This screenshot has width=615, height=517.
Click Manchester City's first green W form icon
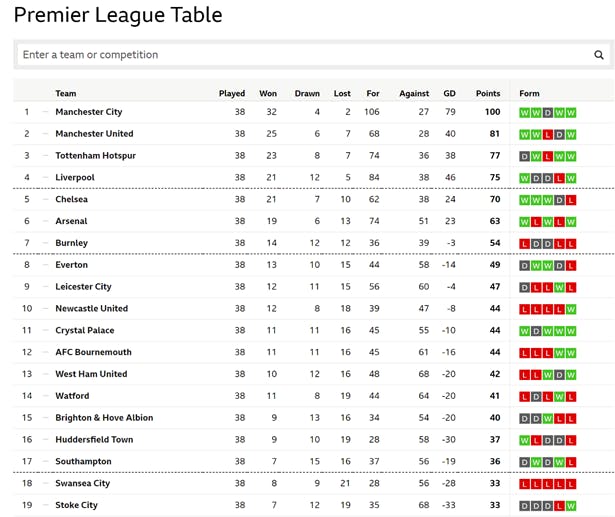[x=525, y=112]
